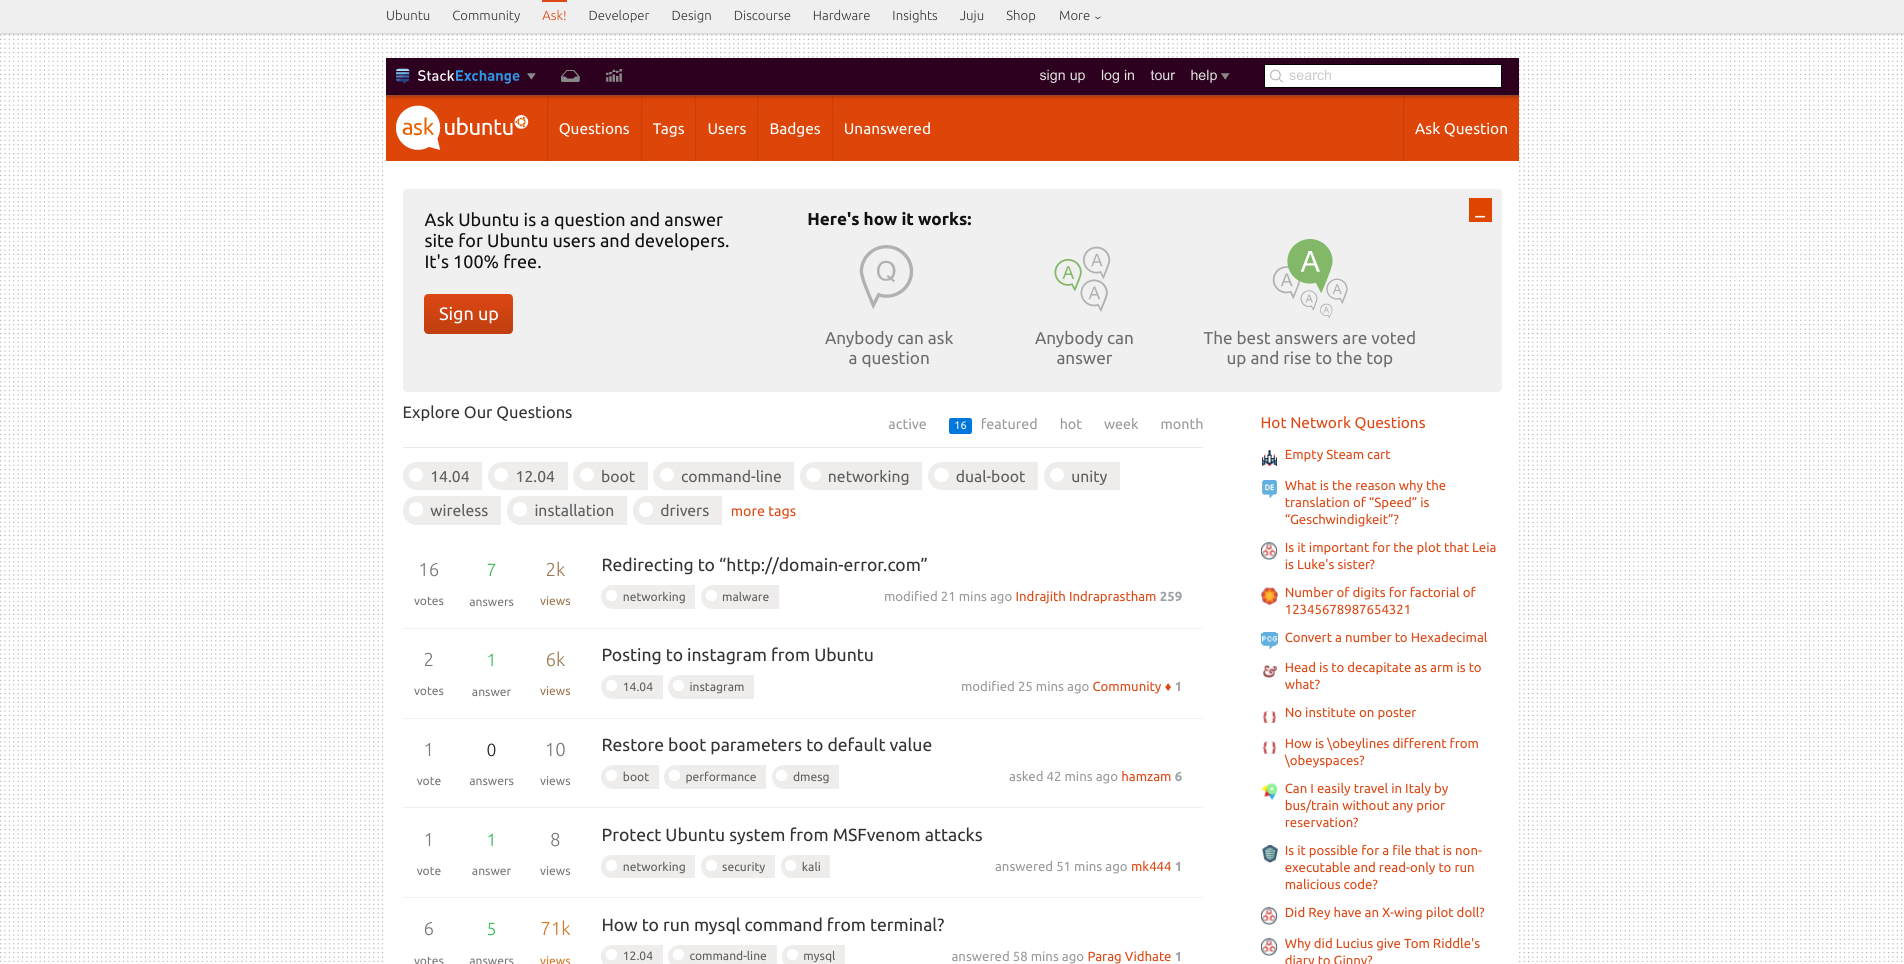Switch to the featured questions tab

[x=993, y=425]
